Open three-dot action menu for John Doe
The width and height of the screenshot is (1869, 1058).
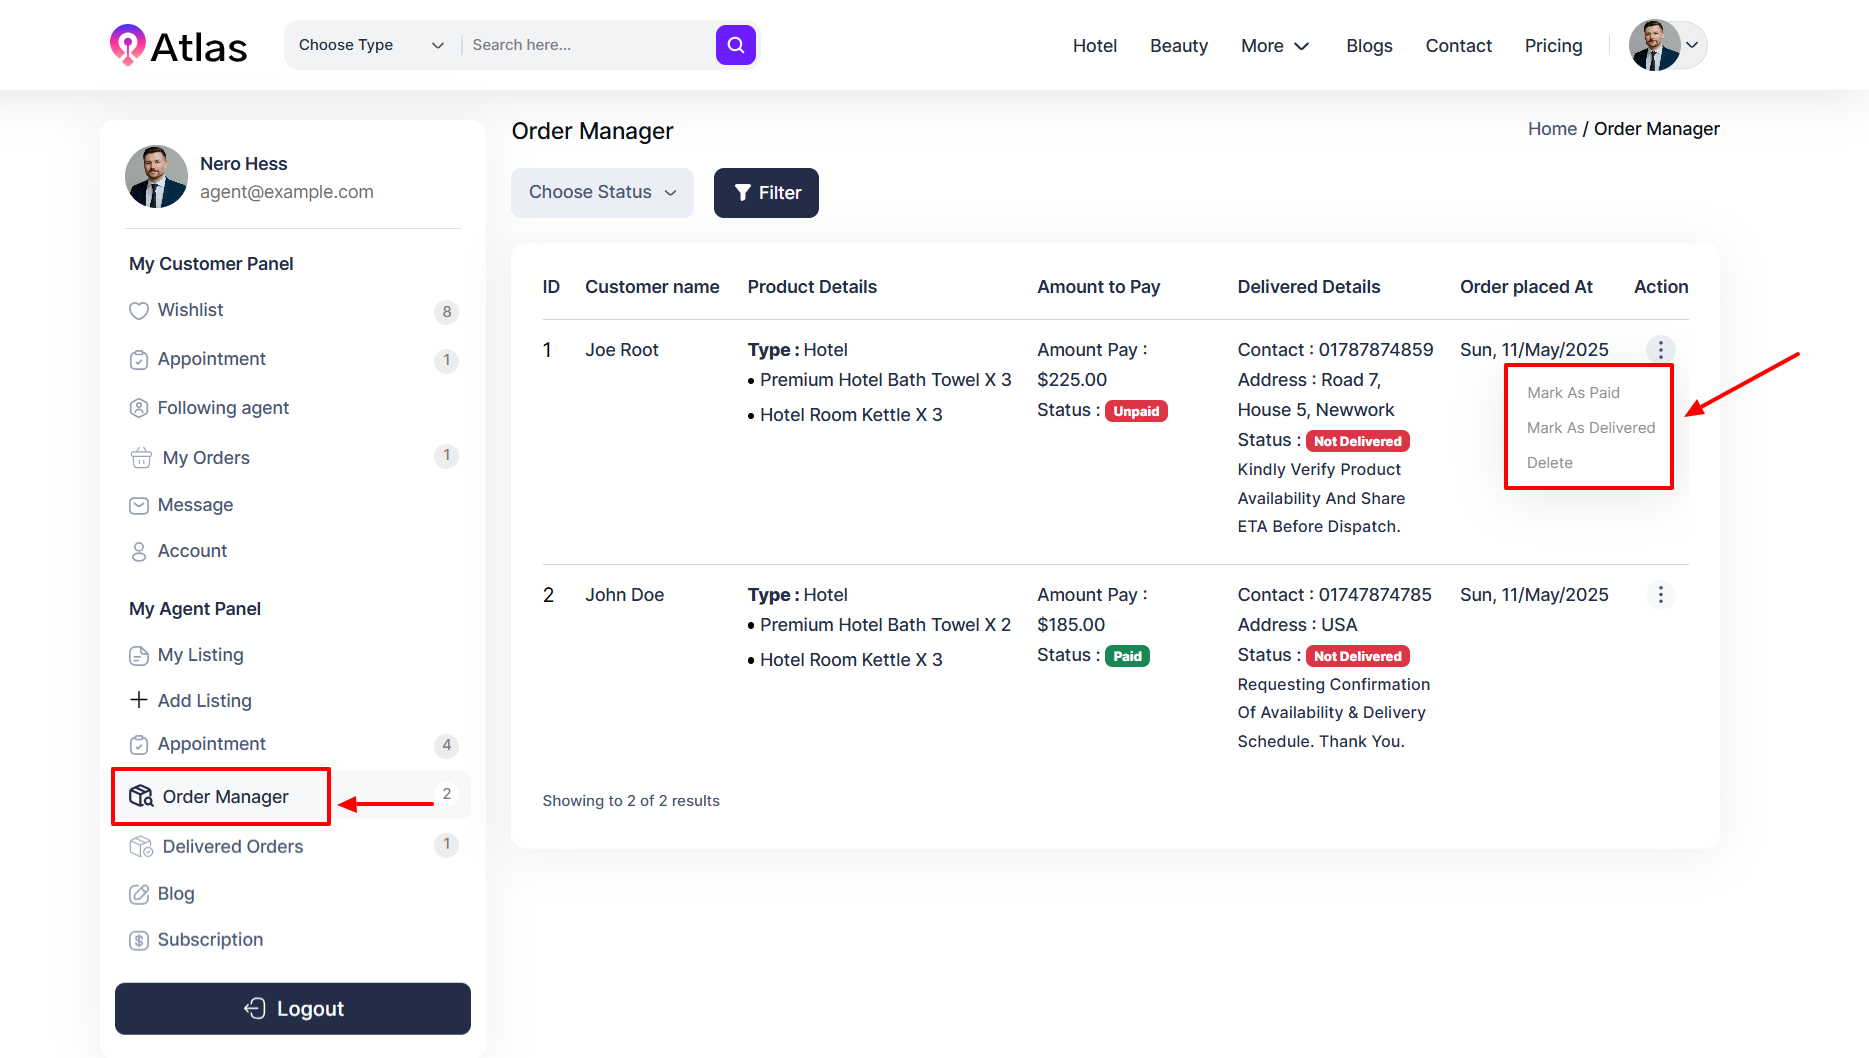(1660, 595)
